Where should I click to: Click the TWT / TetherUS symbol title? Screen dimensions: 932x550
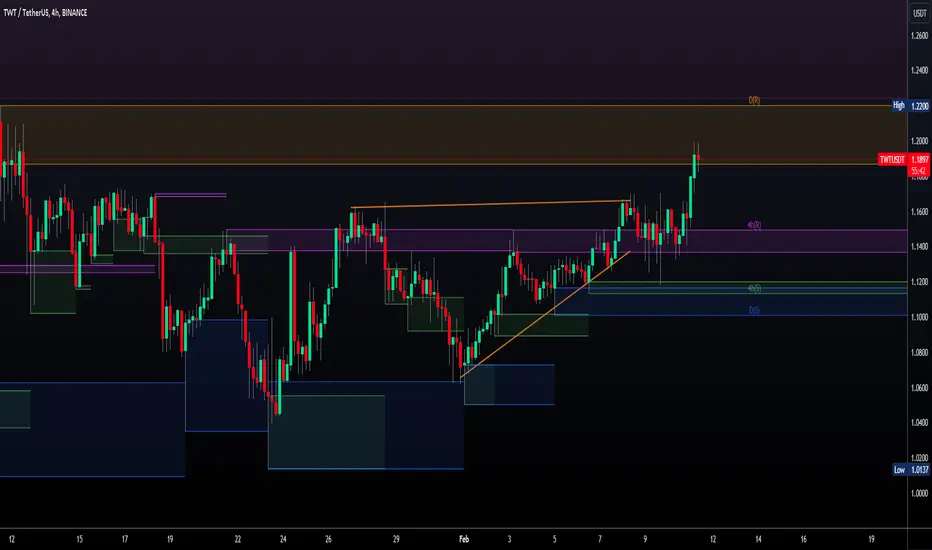[45, 12]
